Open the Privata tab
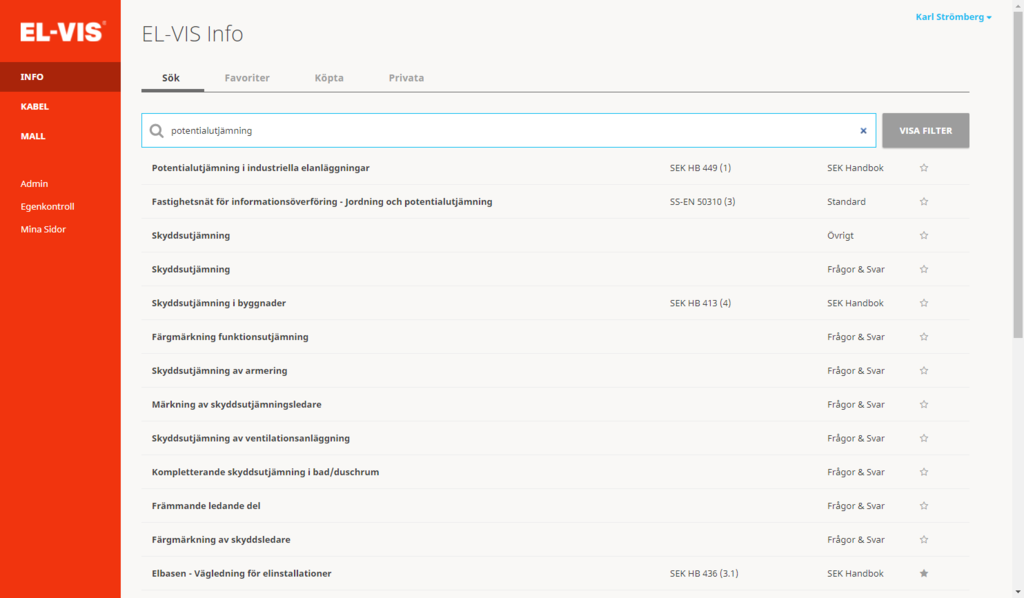Viewport: 1024px width, 598px height. (406, 78)
